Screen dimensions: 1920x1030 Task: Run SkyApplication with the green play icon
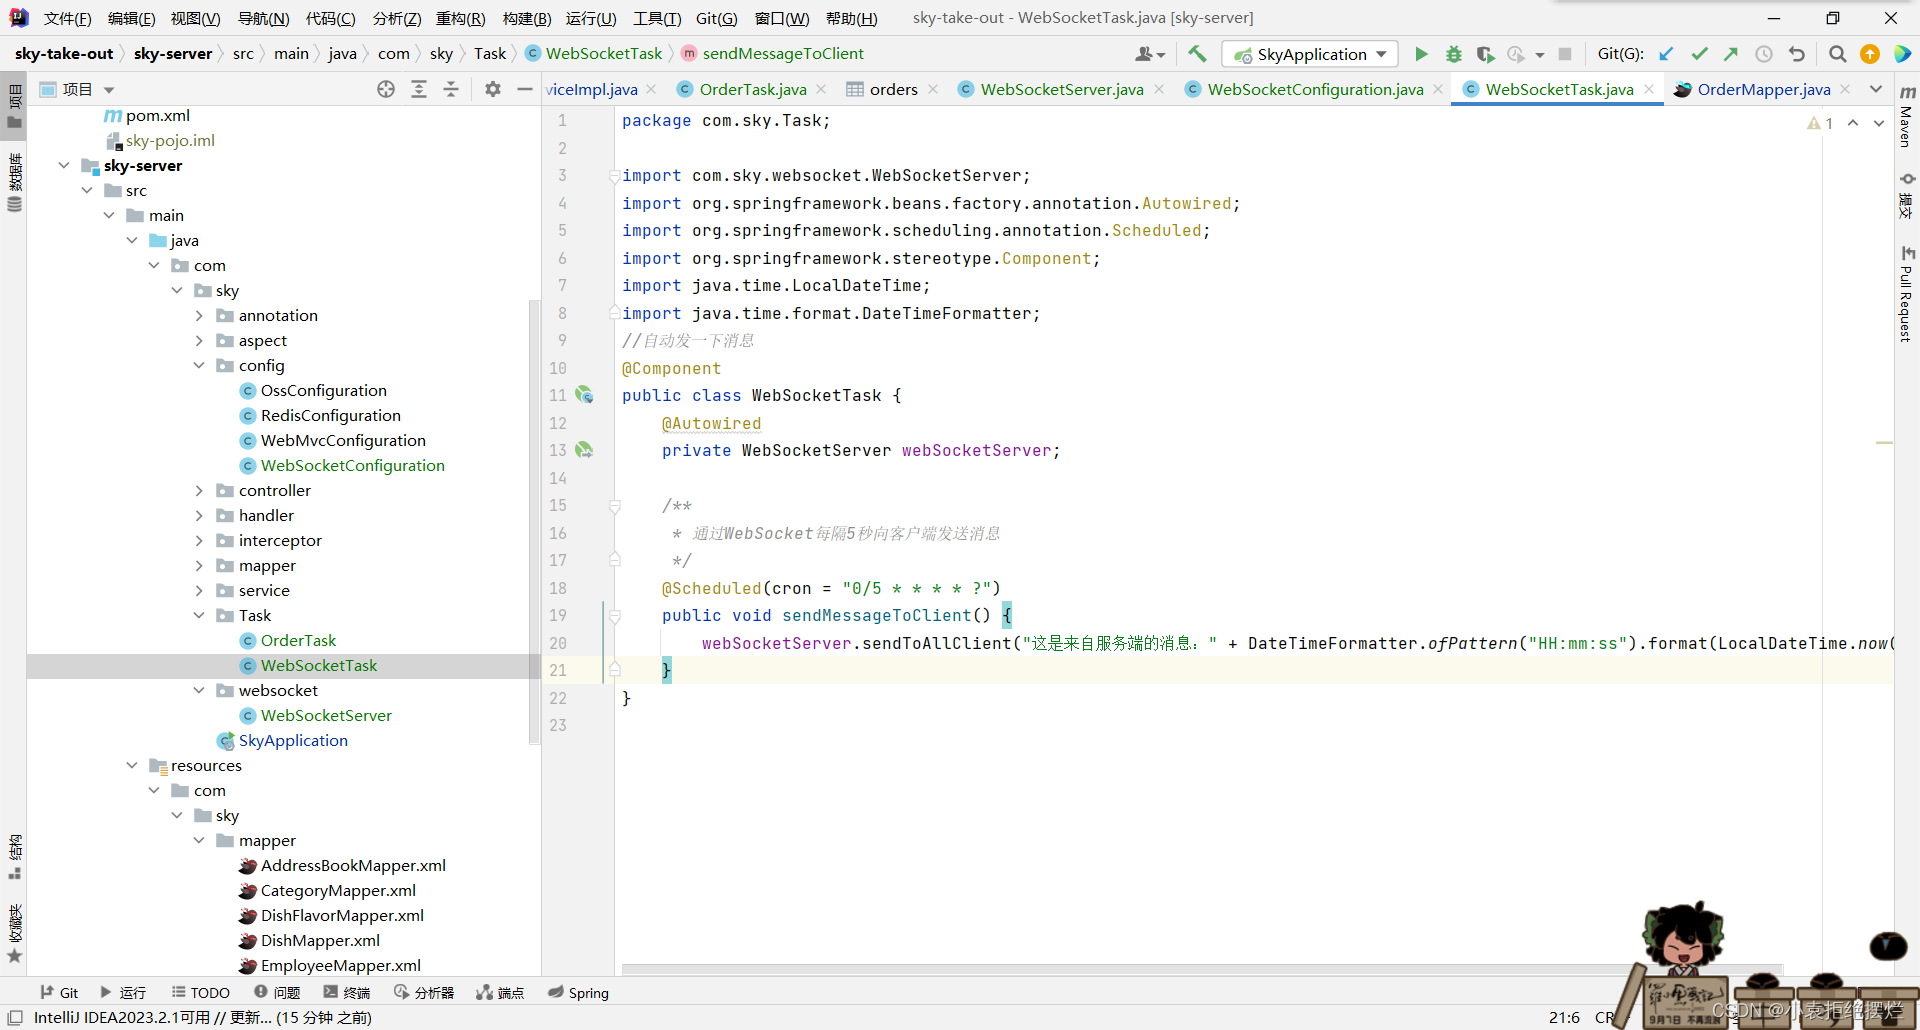(1421, 54)
